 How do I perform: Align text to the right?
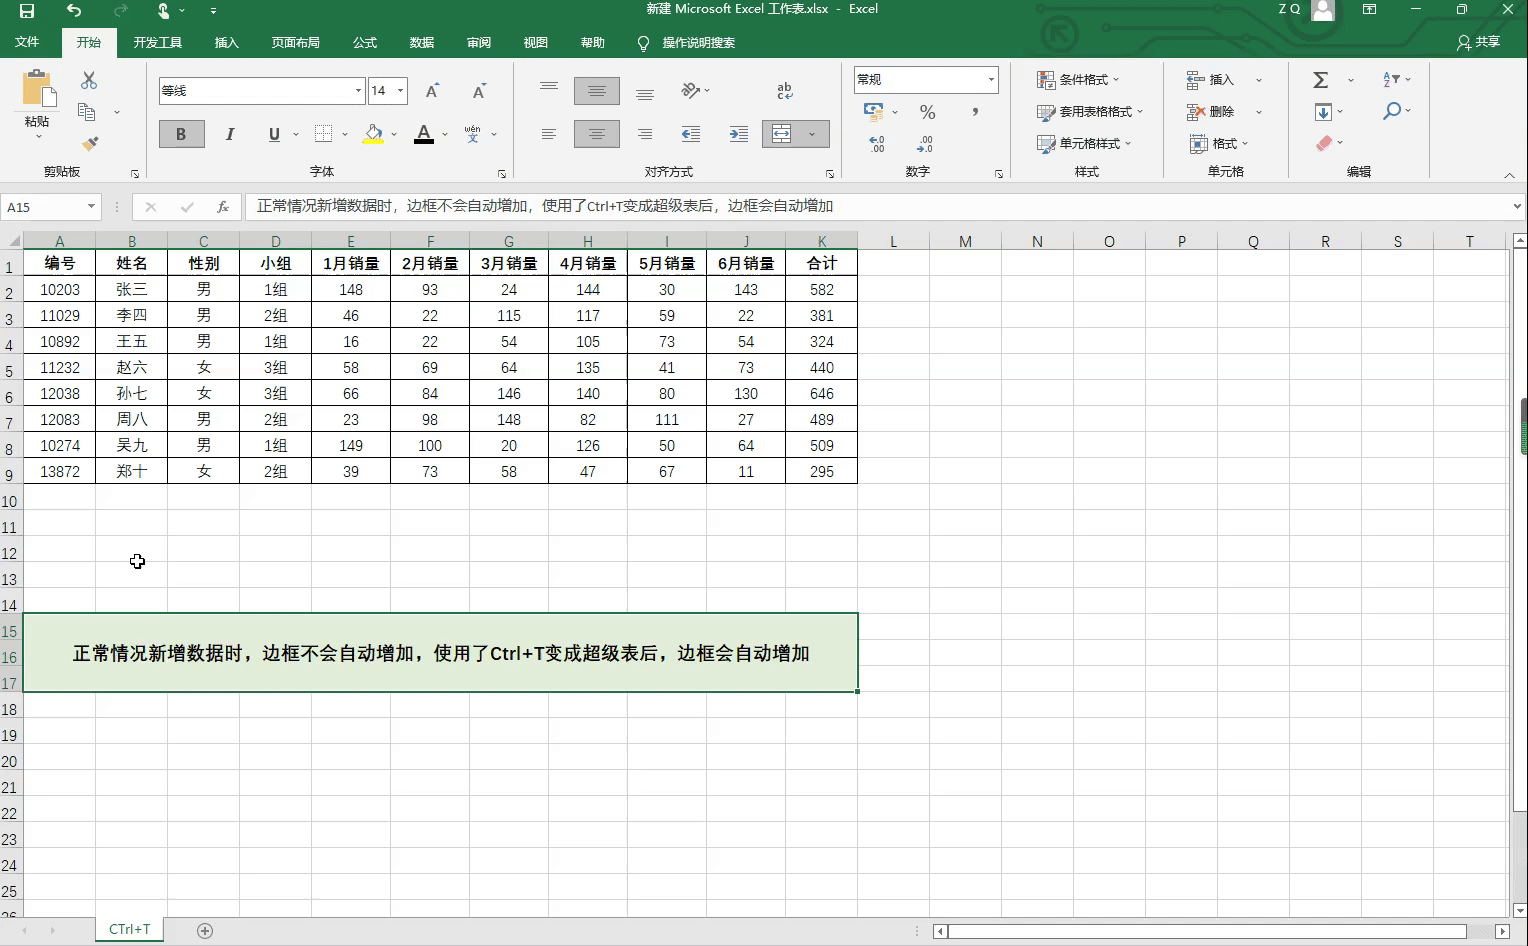pyautogui.click(x=645, y=134)
